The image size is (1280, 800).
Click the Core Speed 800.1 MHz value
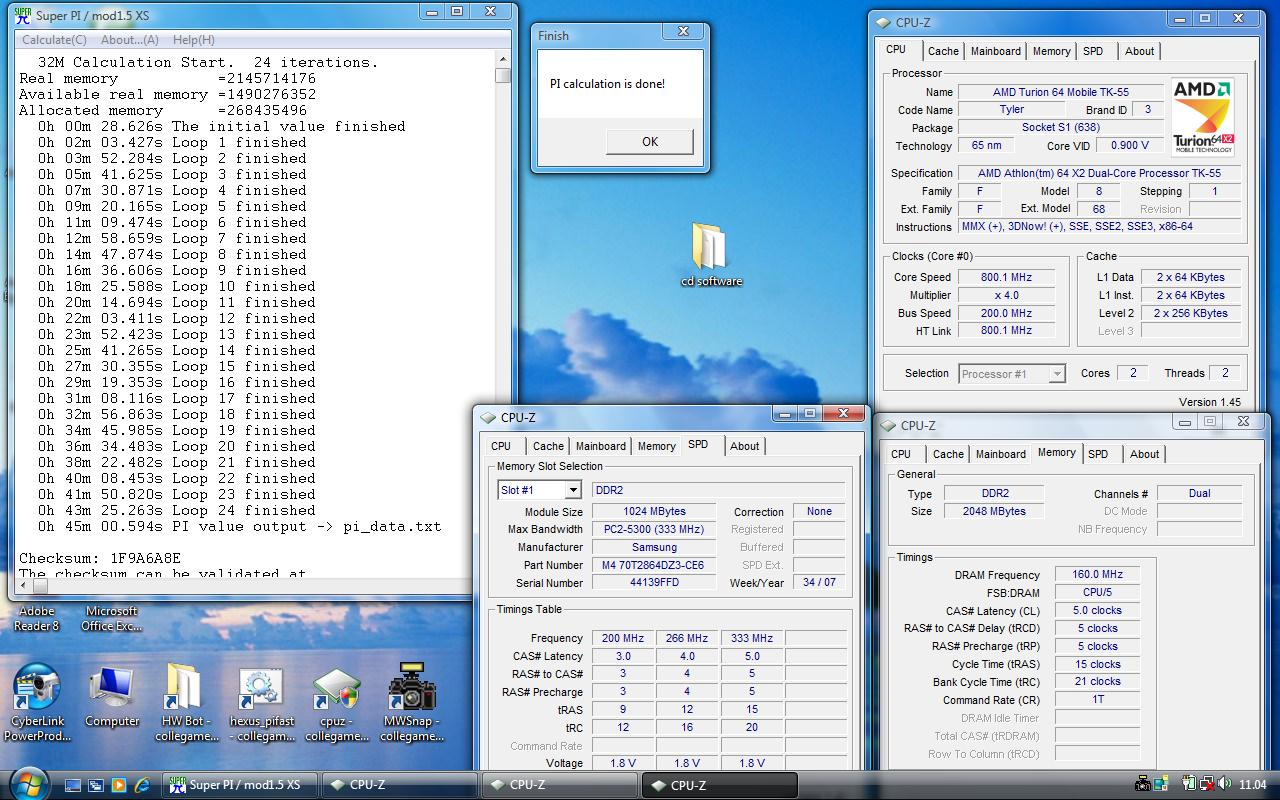click(1006, 277)
